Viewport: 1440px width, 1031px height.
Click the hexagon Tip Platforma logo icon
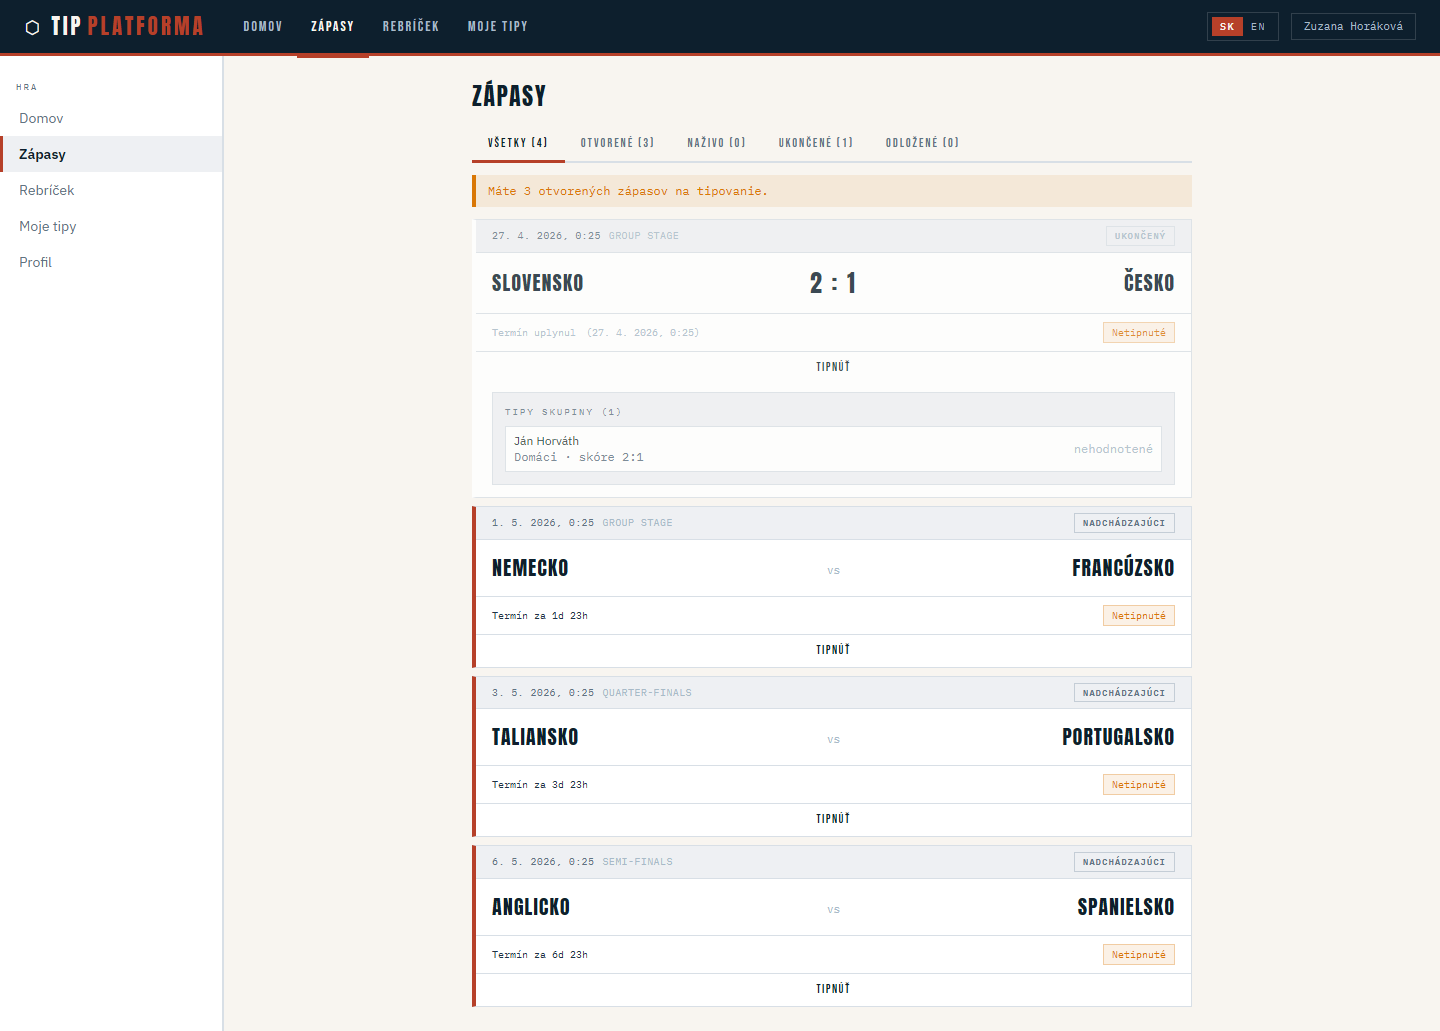pyautogui.click(x=32, y=27)
